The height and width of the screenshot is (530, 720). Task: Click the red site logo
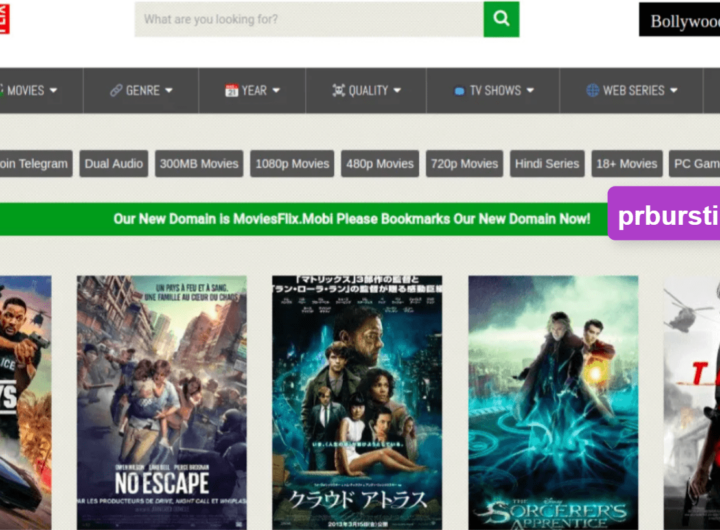coord(4,19)
